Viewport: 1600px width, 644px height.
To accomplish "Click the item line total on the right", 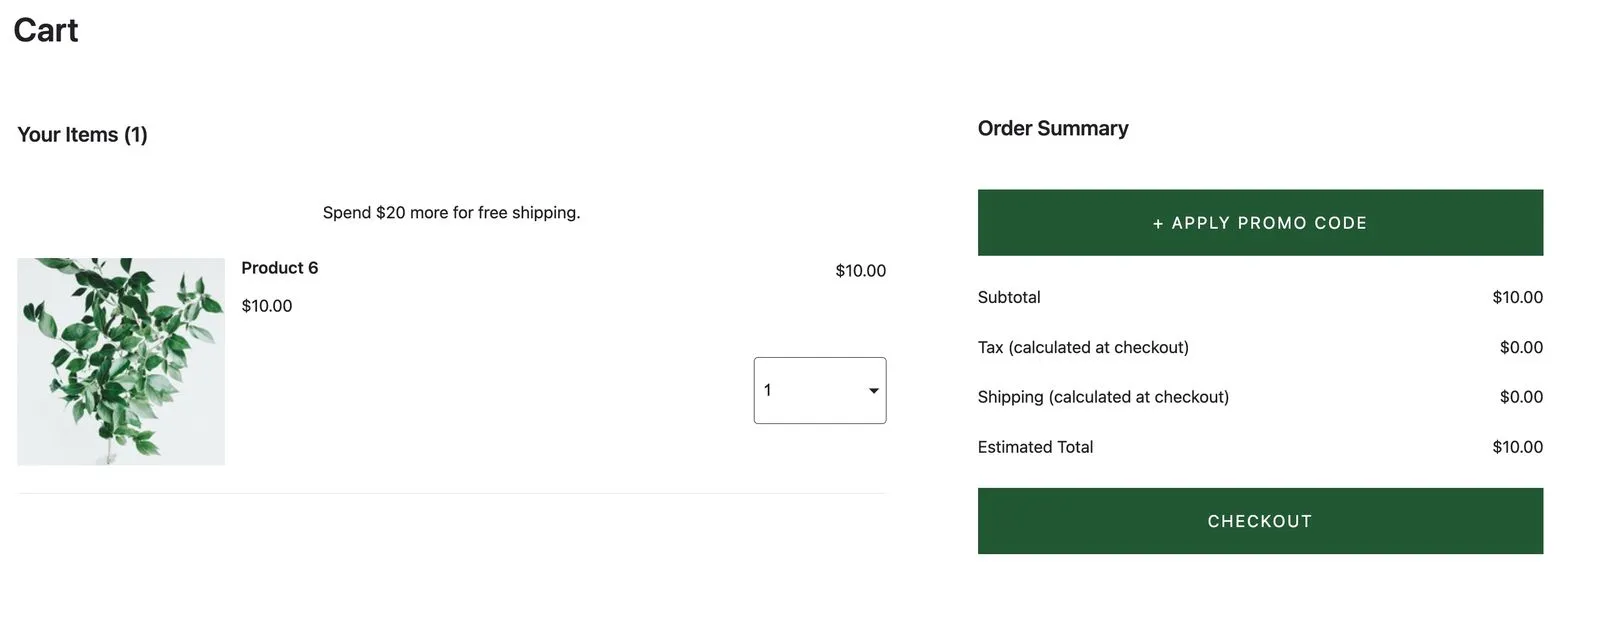I will (860, 271).
